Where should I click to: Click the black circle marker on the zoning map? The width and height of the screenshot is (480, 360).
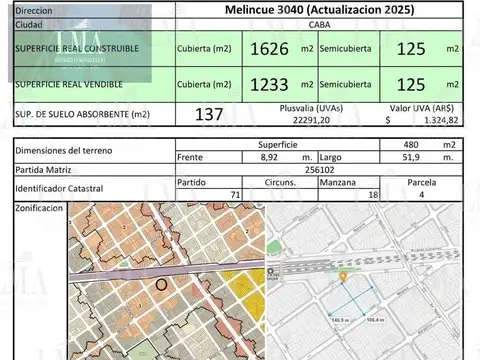pos(161,285)
